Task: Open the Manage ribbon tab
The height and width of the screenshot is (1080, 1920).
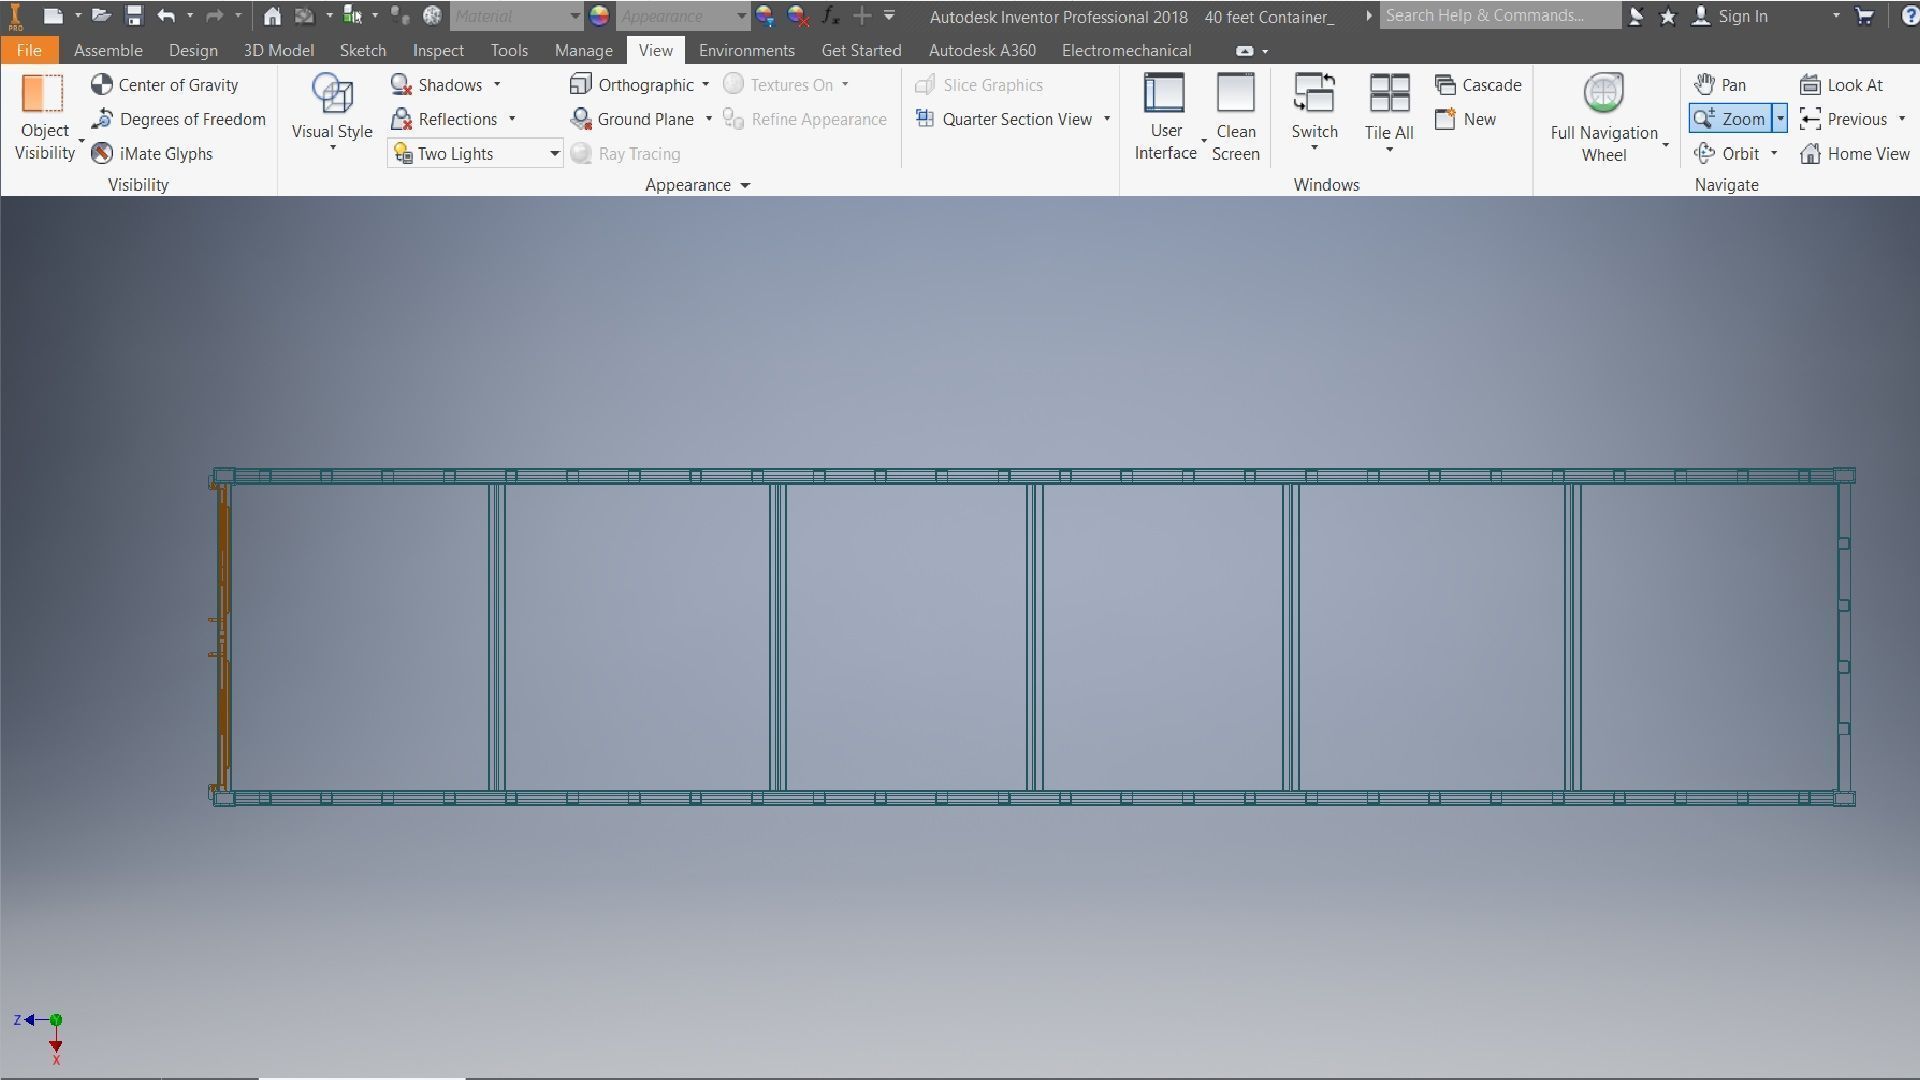Action: click(x=584, y=50)
